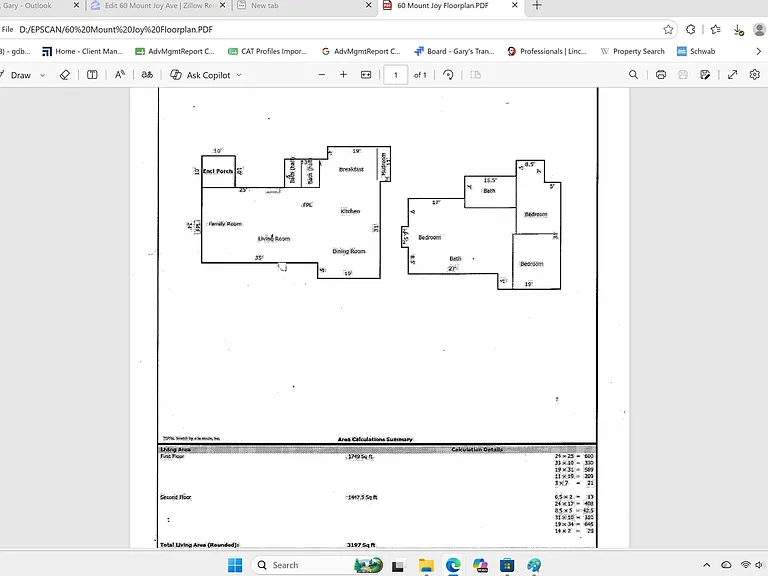Show more bookmarks with the chevron
The height and width of the screenshot is (576, 768).
[758, 51]
